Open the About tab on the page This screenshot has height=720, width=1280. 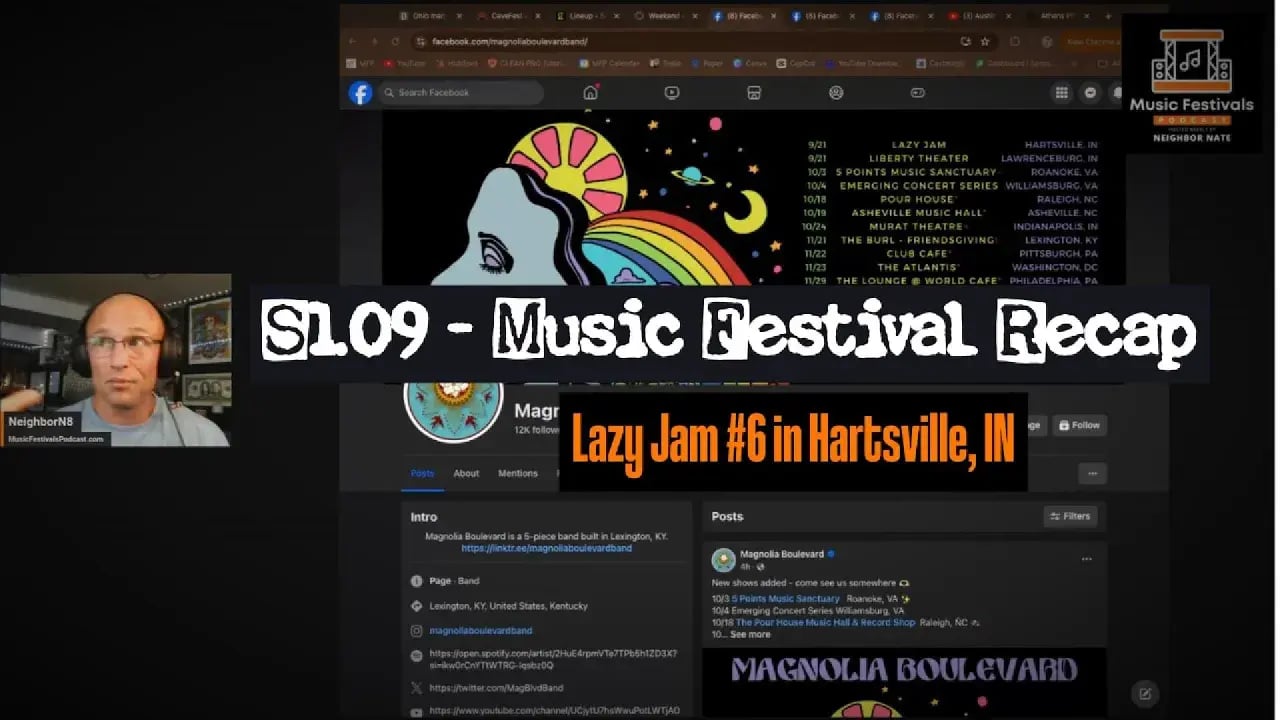[x=466, y=474]
